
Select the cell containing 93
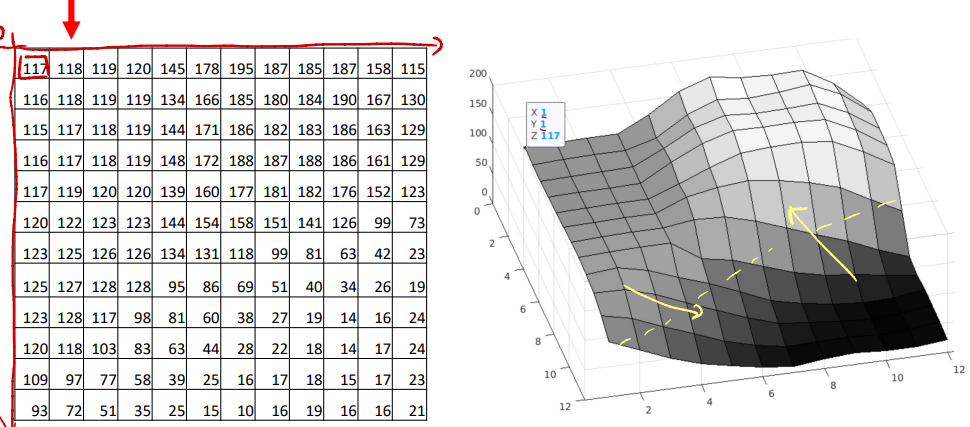(32, 403)
